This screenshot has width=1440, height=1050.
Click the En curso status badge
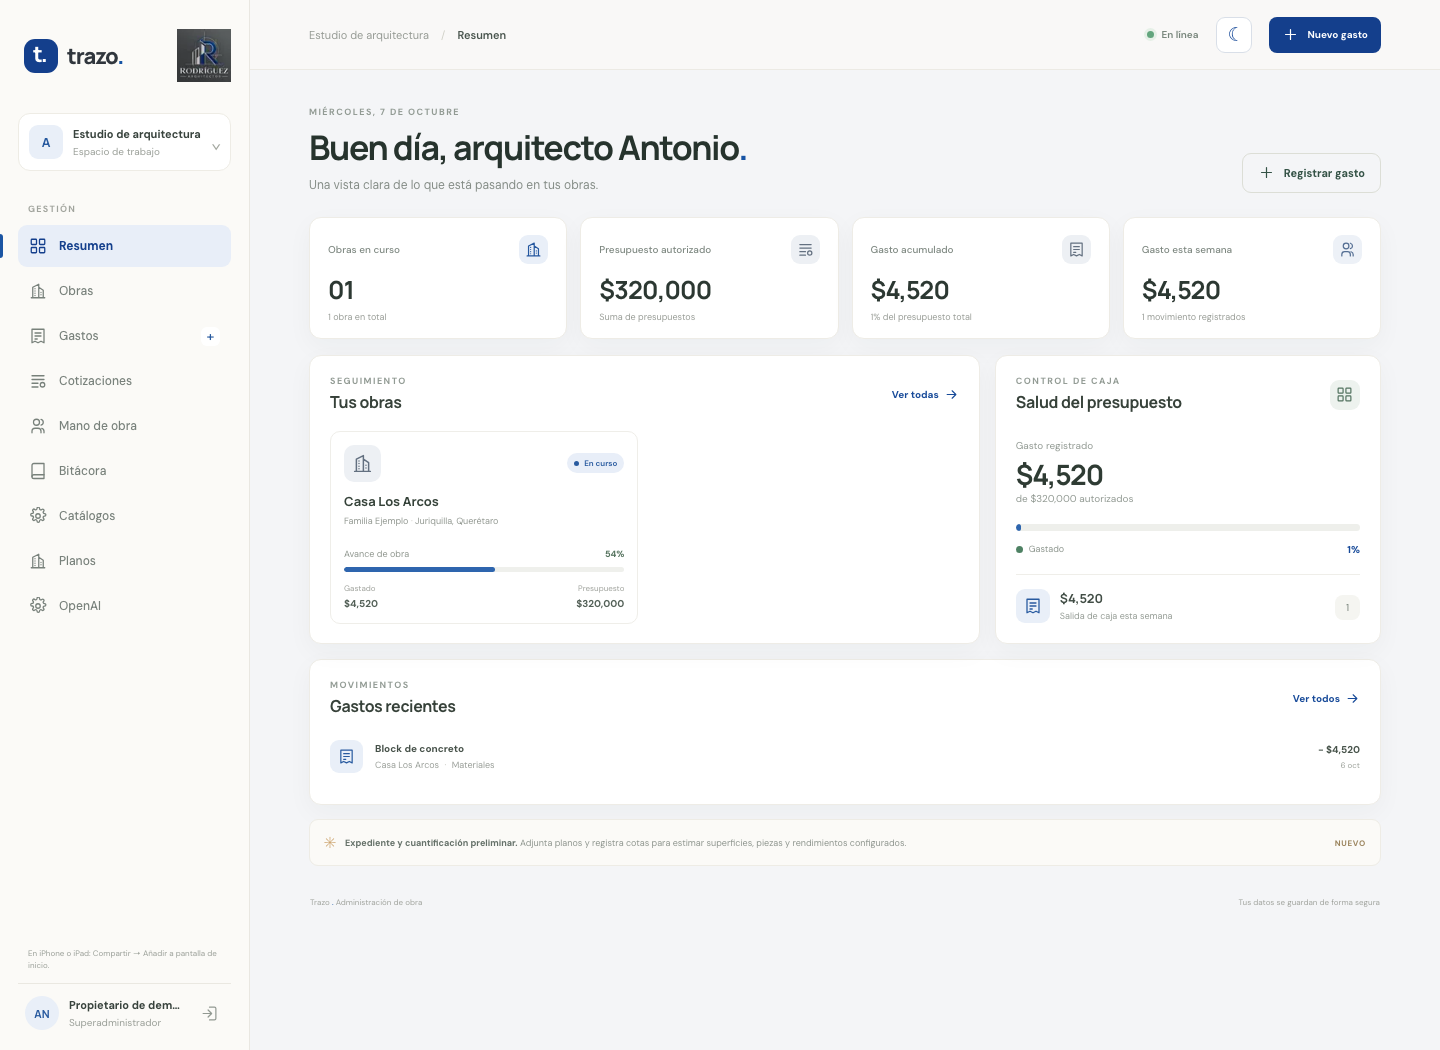pyautogui.click(x=596, y=463)
